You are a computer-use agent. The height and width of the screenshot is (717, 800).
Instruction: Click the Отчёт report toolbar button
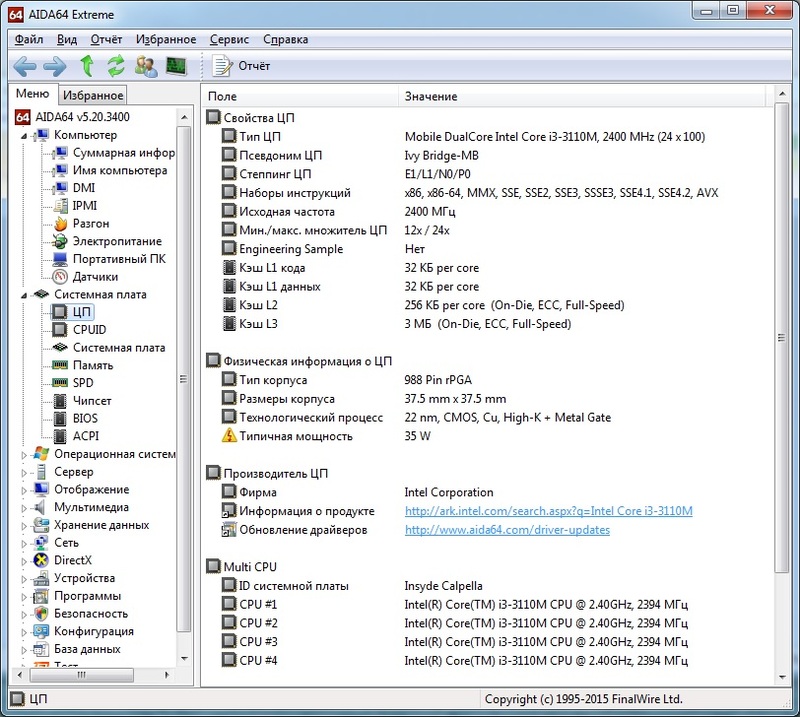pos(241,66)
